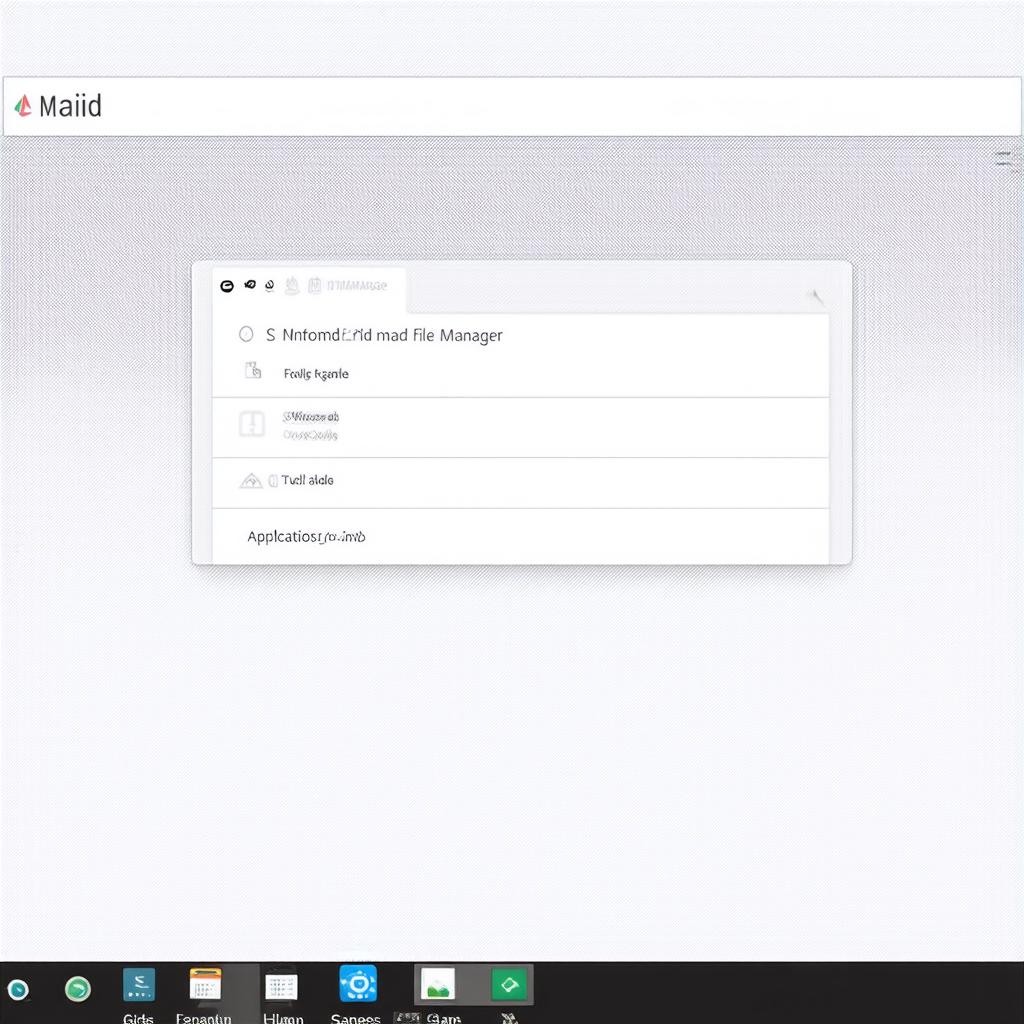Click the first round black icon in dialog tab
This screenshot has height=1024, width=1024.
coord(227,286)
